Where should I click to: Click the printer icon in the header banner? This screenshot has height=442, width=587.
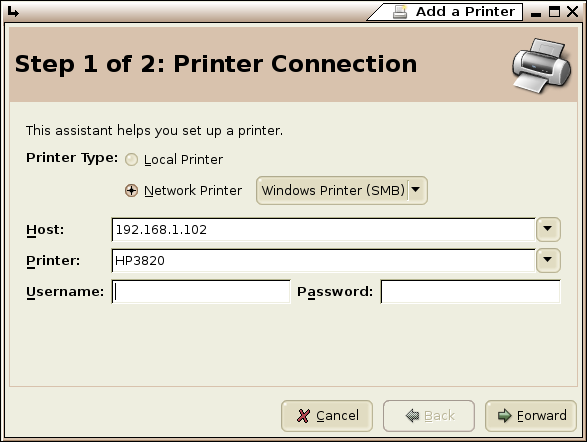542,65
